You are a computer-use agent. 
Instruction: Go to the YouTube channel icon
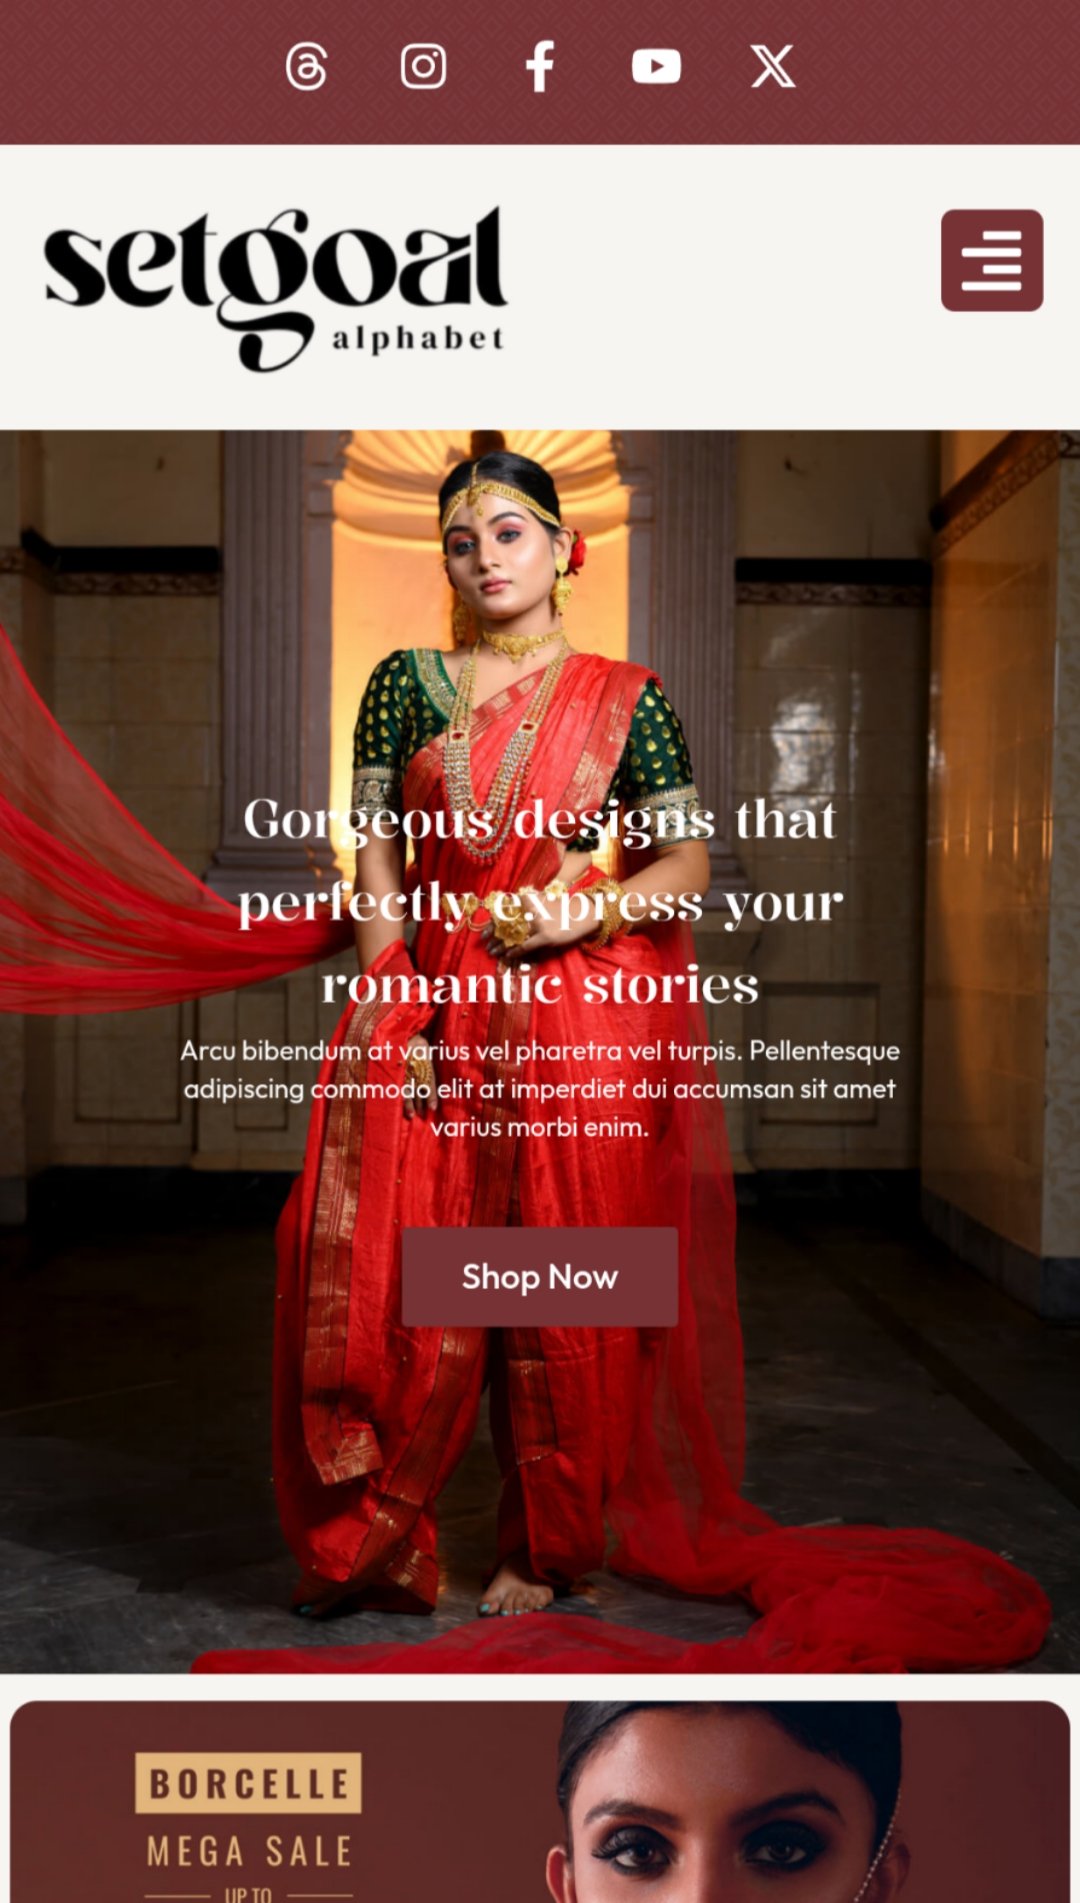pyautogui.click(x=656, y=67)
